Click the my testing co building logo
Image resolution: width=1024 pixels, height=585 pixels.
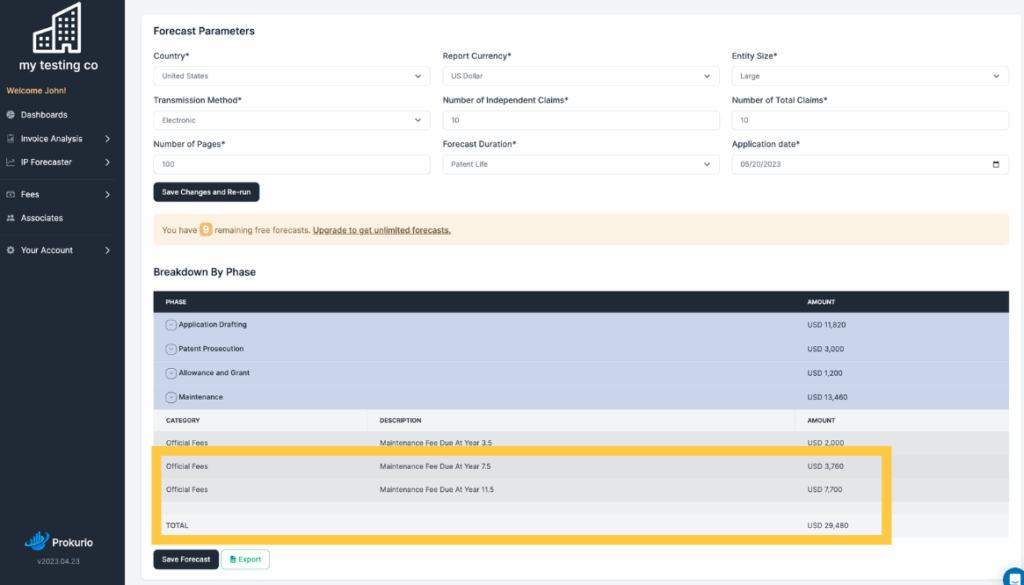click(x=58, y=29)
